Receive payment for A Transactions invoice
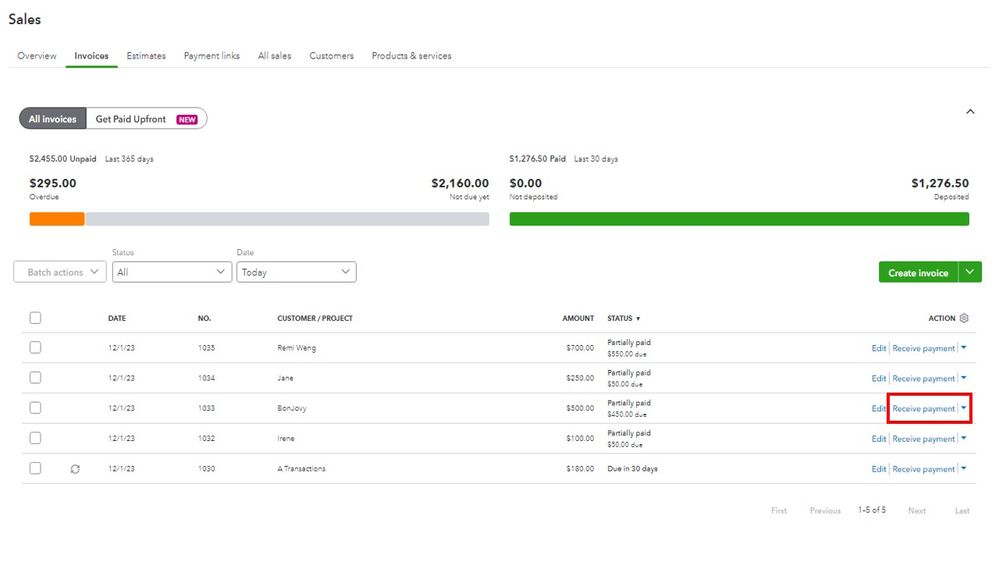999x562 pixels. tap(923, 469)
